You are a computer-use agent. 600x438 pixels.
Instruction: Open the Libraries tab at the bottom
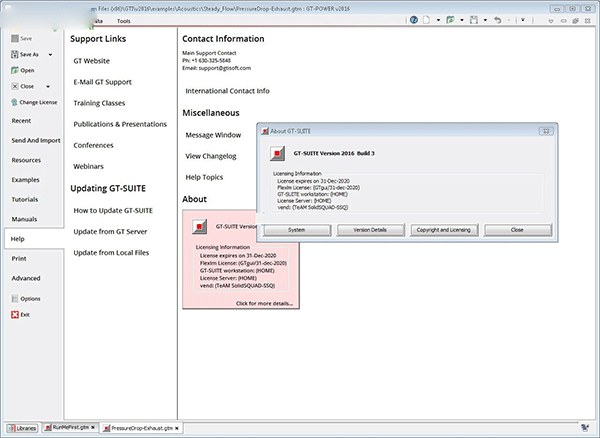22,428
